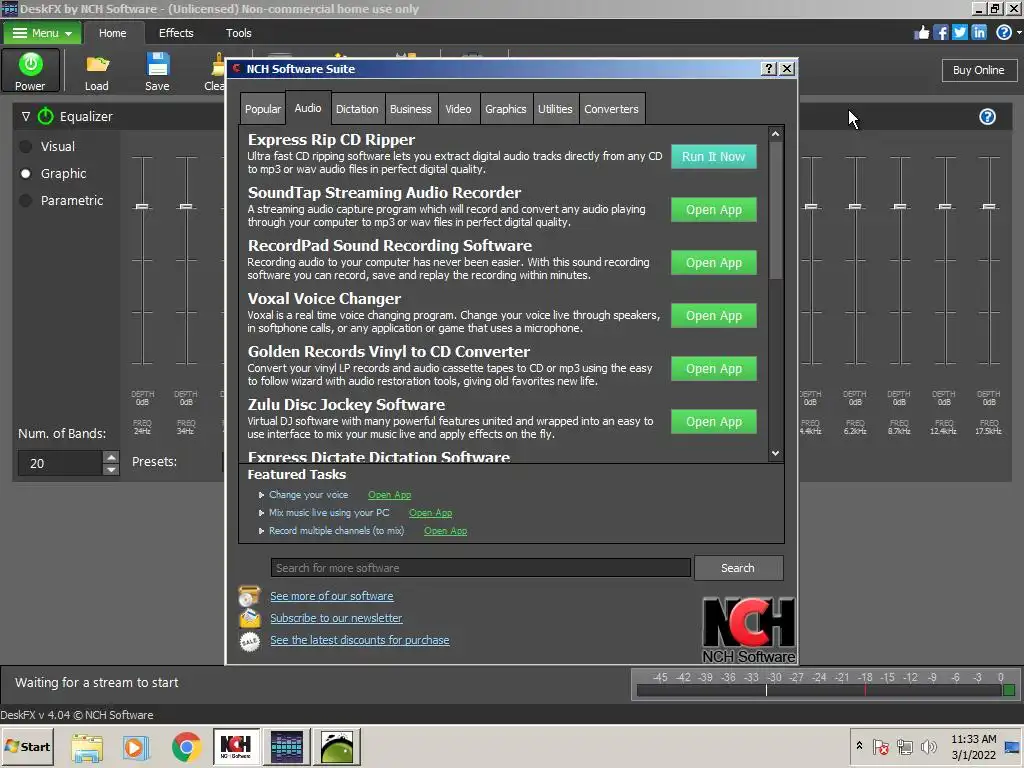The width and height of the screenshot is (1024, 768).
Task: Click 'See the latest discounts for purchase'
Action: click(x=360, y=641)
